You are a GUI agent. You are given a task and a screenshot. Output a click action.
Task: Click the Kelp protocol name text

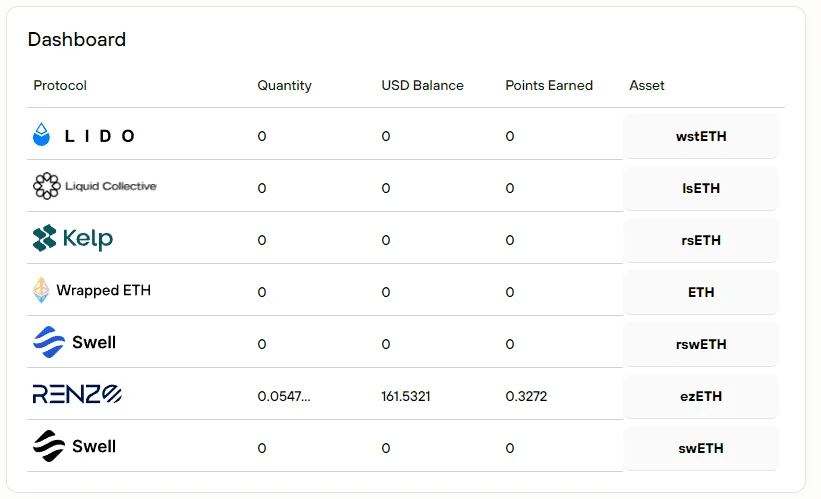pyautogui.click(x=87, y=239)
